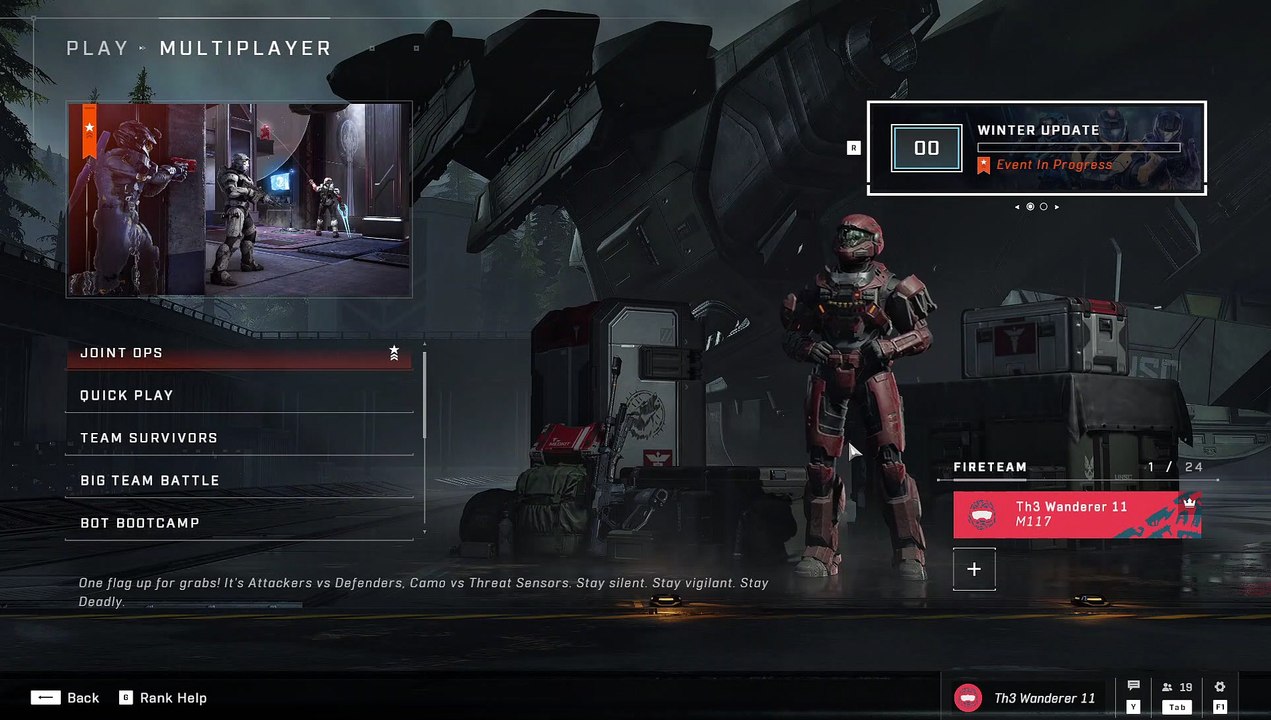Click the 00 event level badge

point(927,148)
